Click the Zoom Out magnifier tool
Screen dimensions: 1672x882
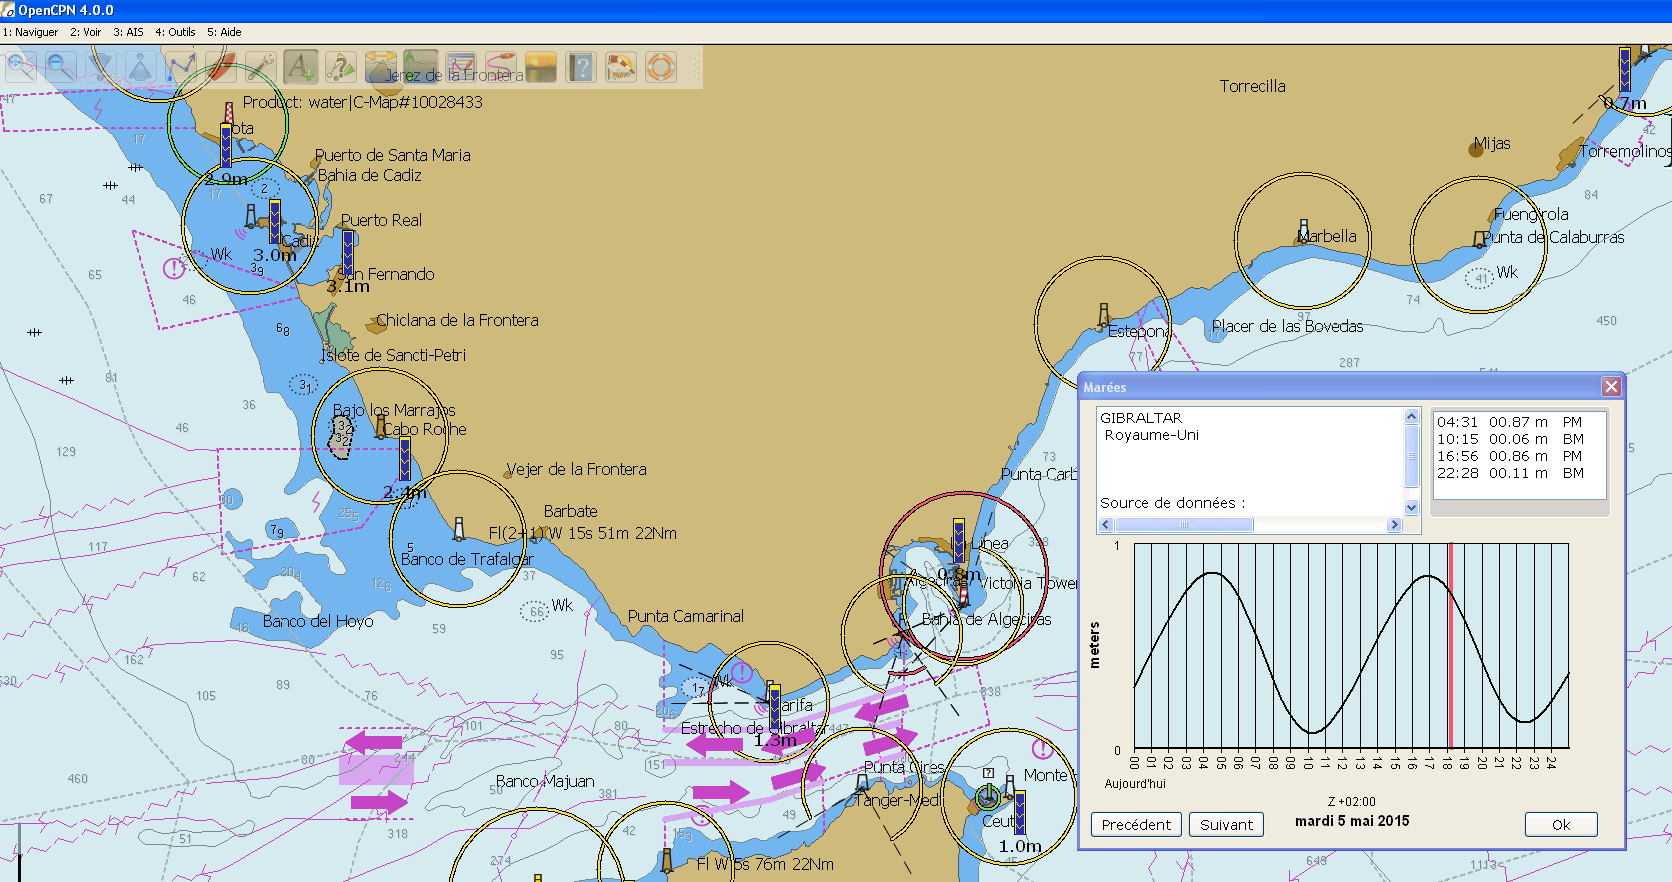tap(60, 67)
